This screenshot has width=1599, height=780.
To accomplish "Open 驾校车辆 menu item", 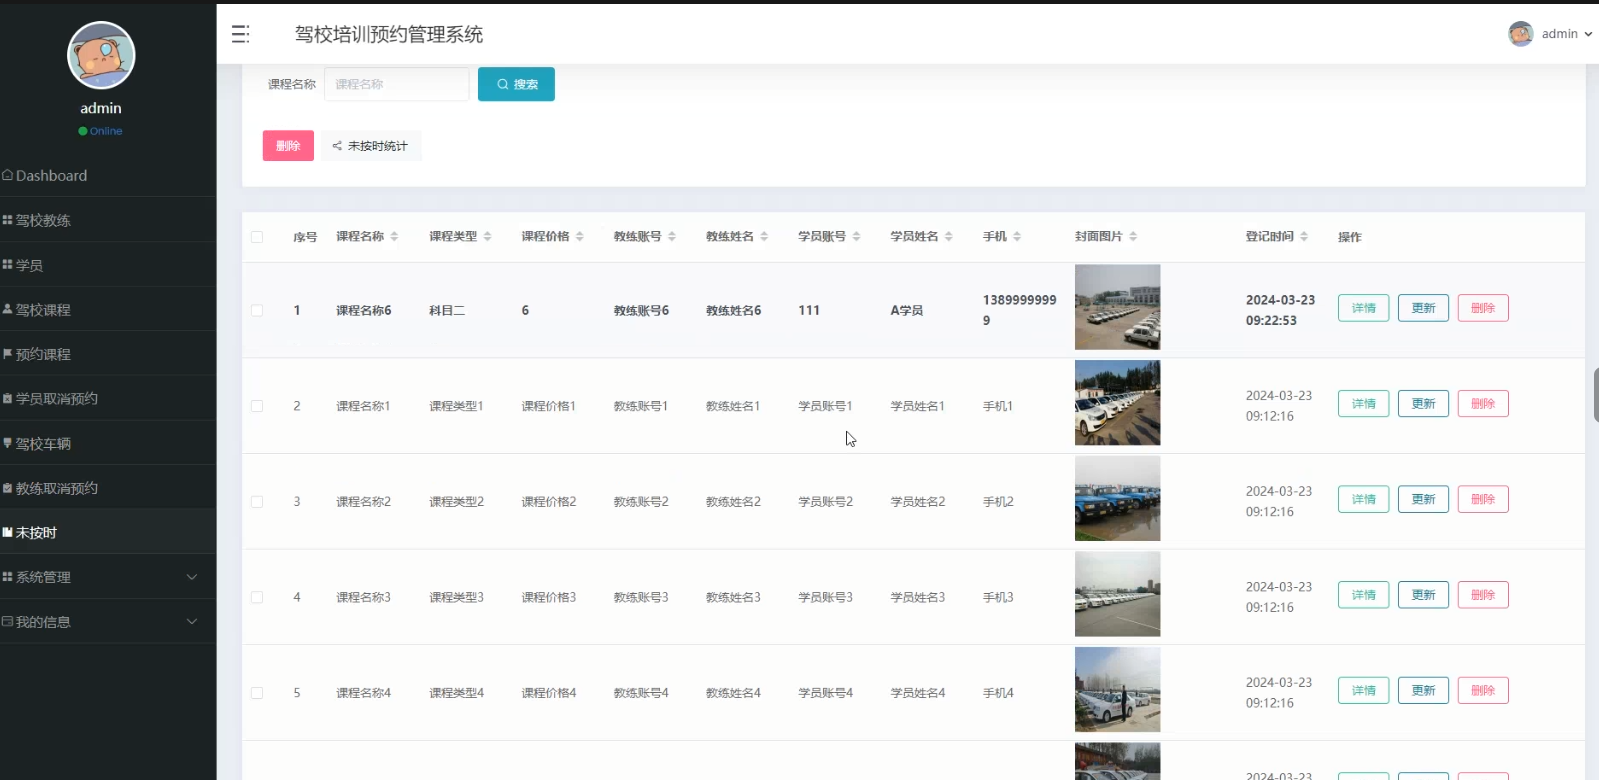I will pos(108,443).
